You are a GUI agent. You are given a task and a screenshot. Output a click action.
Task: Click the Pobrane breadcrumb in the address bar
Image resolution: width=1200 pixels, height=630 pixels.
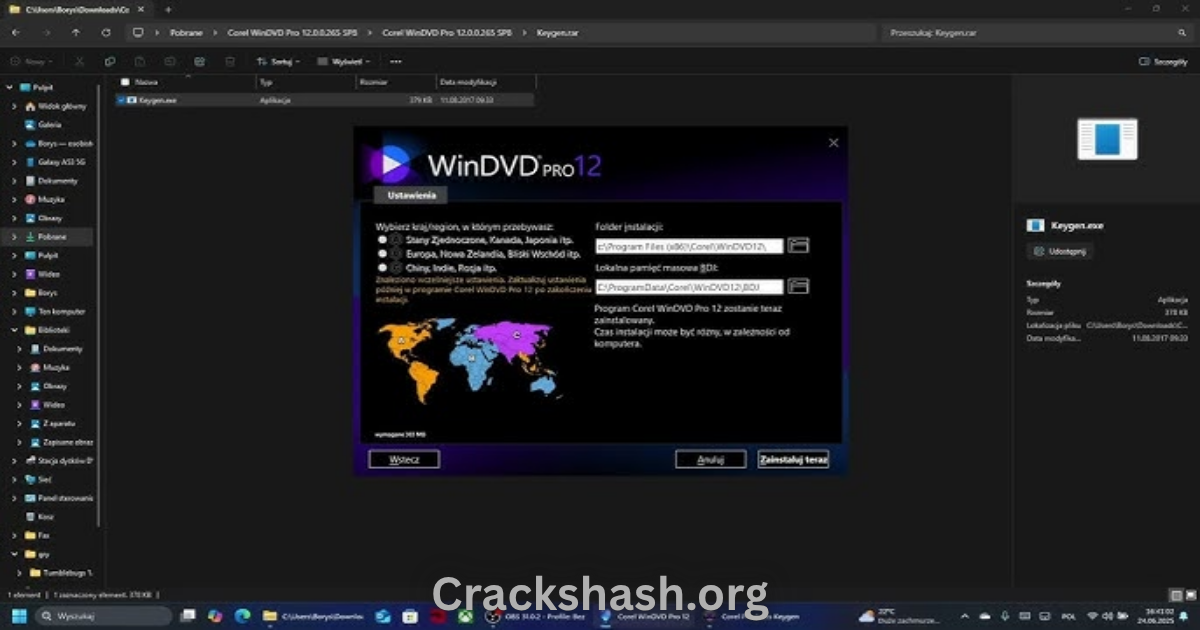[186, 32]
